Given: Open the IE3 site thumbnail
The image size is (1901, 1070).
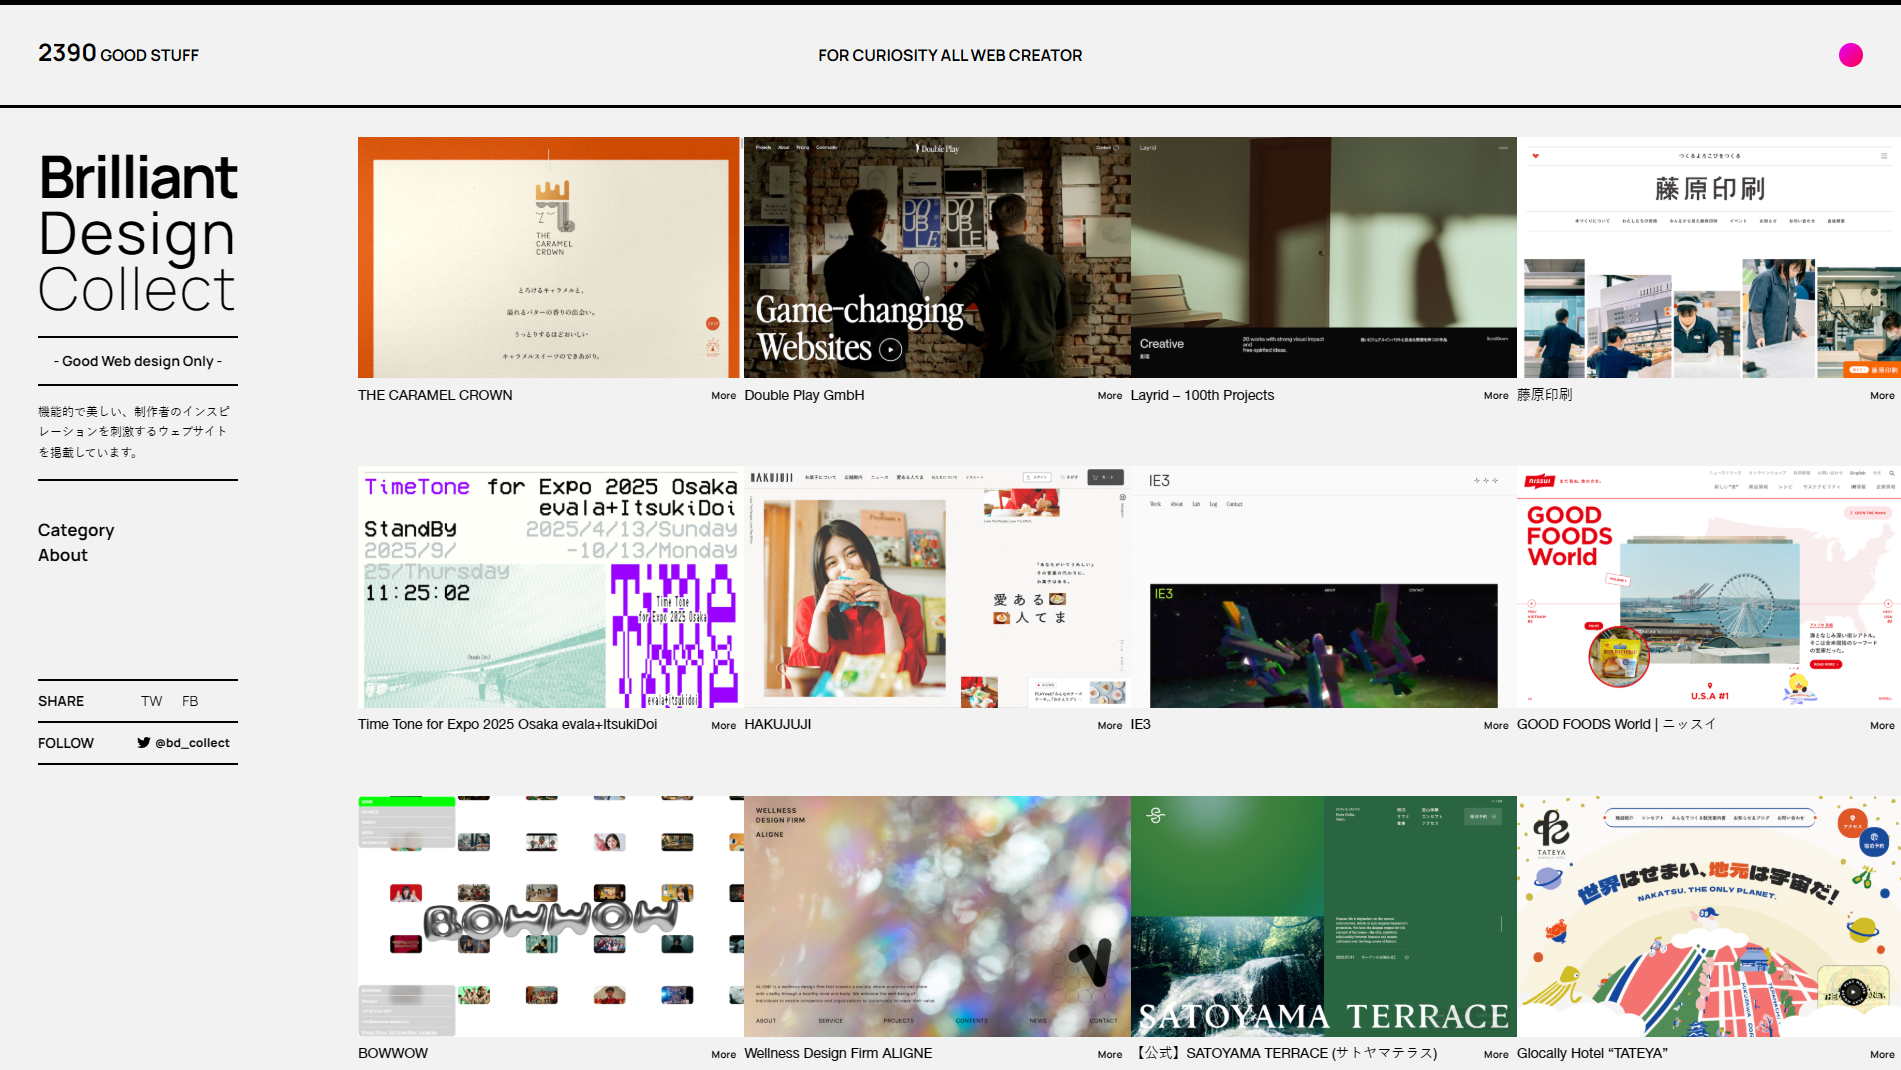Looking at the screenshot, I should tap(1324, 587).
